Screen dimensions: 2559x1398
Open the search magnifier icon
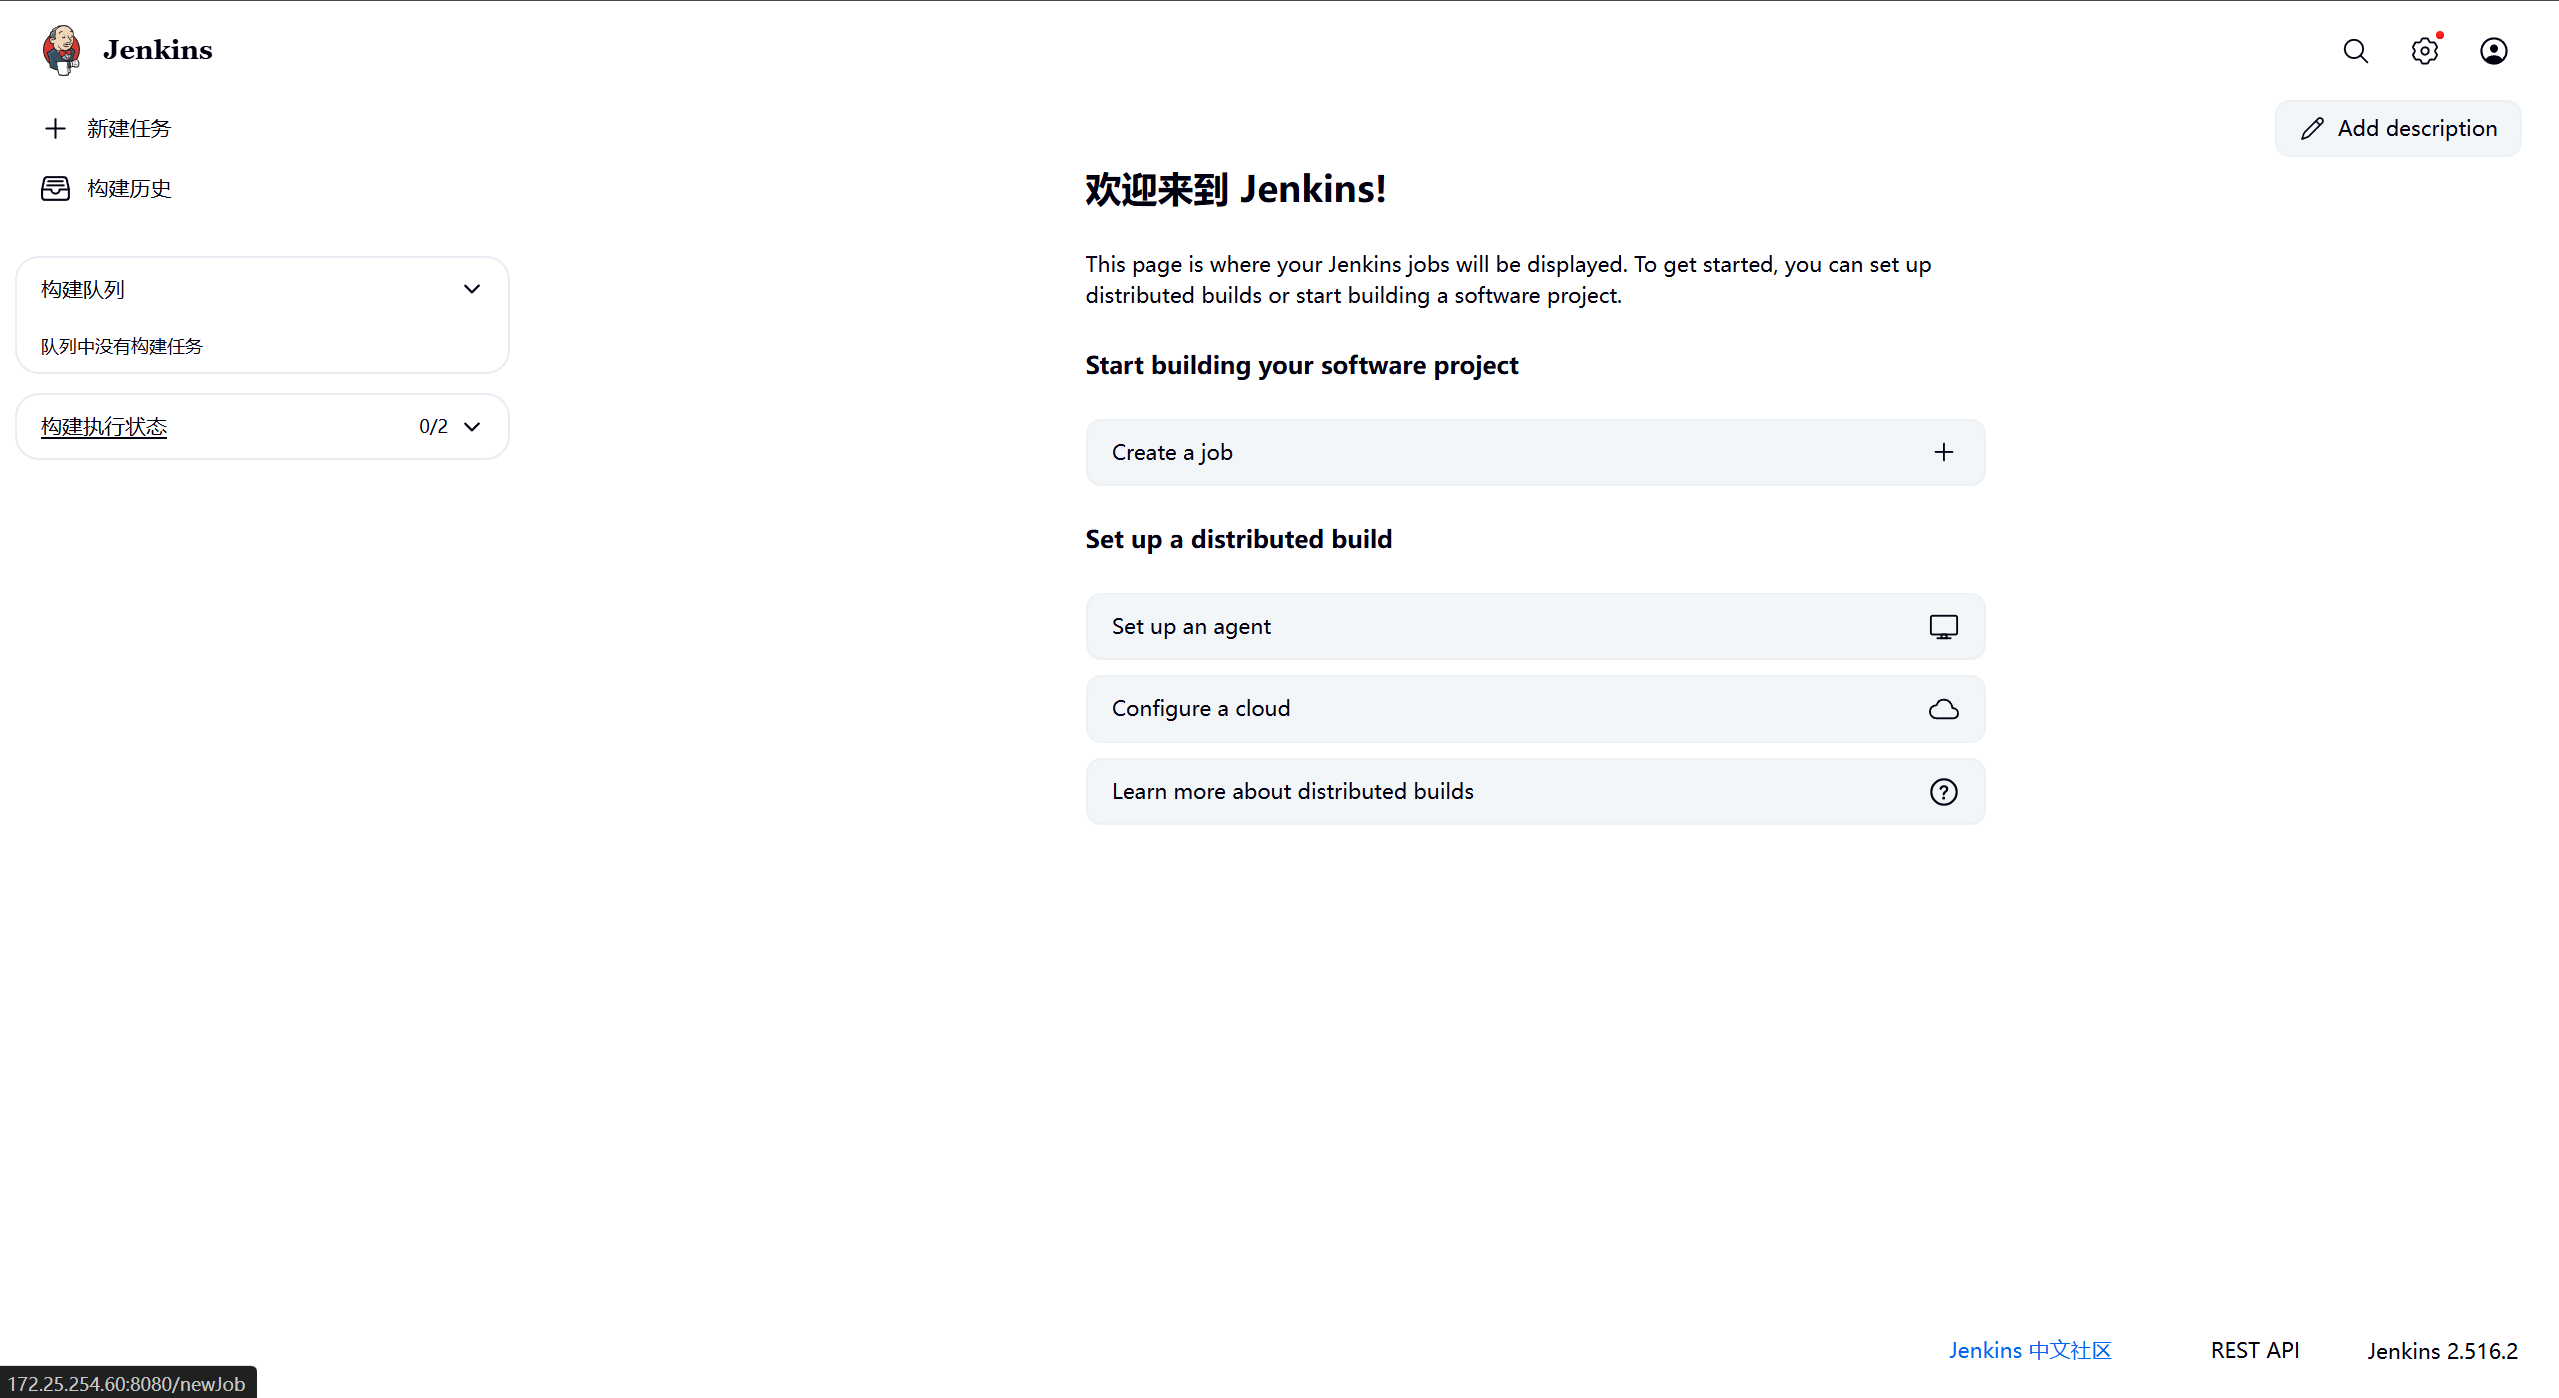tap(2355, 51)
